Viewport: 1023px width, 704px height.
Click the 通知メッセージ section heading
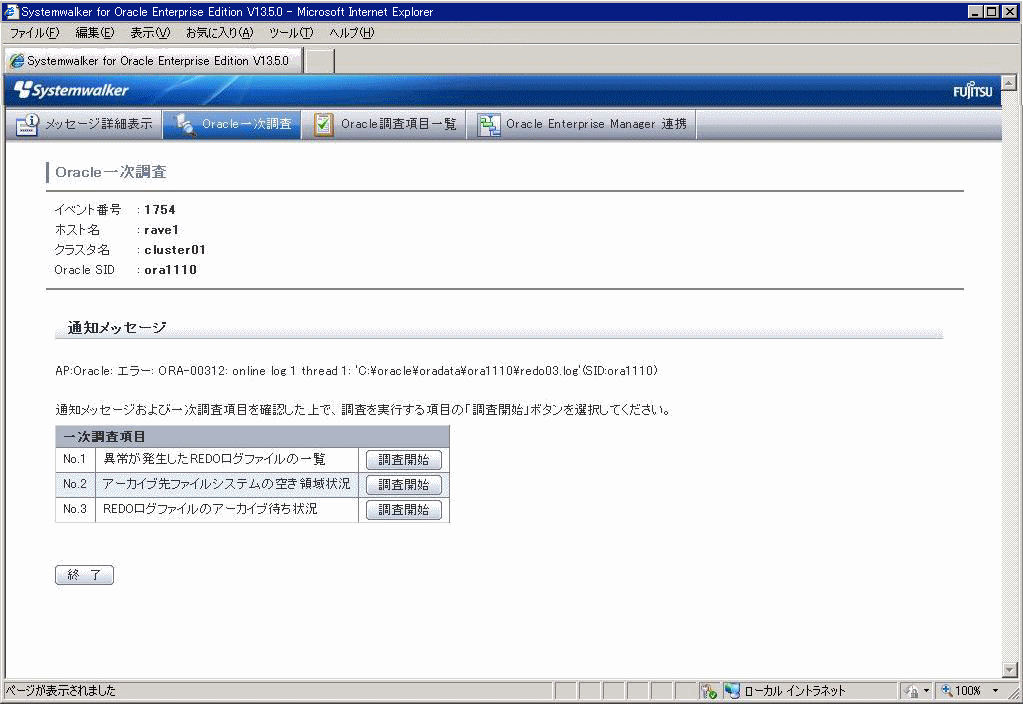(117, 328)
